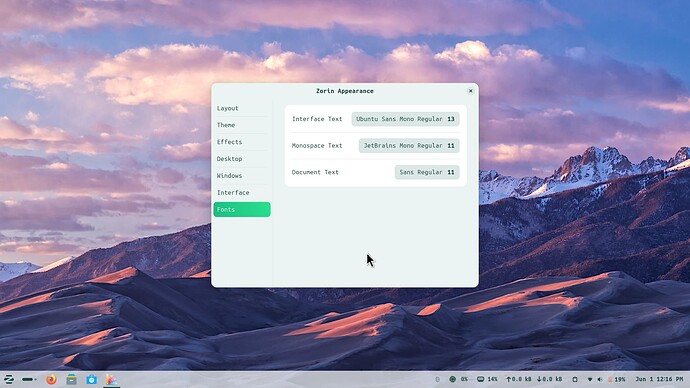The height and width of the screenshot is (388, 690).
Task: Switch to the Theme section
Action: pos(242,125)
